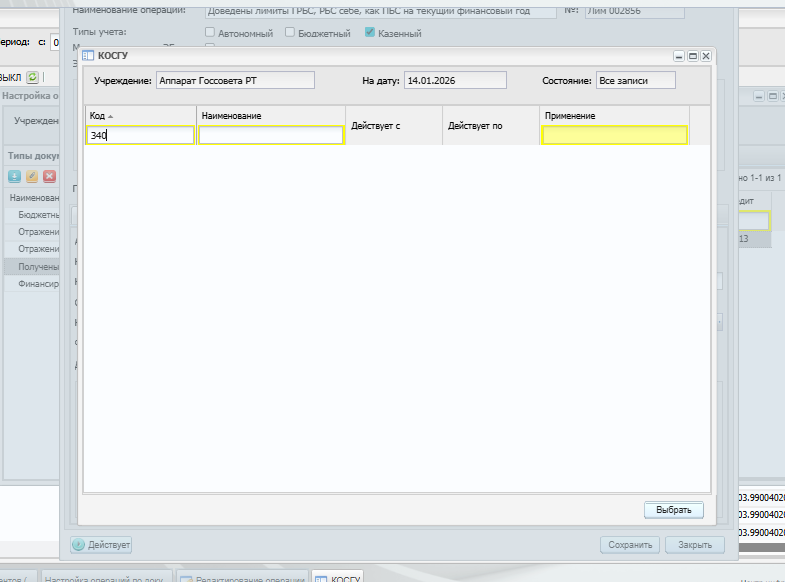This screenshot has width=785, height=582.
Task: Uncheck the Казенный checkbox
Action: pyautogui.click(x=370, y=33)
